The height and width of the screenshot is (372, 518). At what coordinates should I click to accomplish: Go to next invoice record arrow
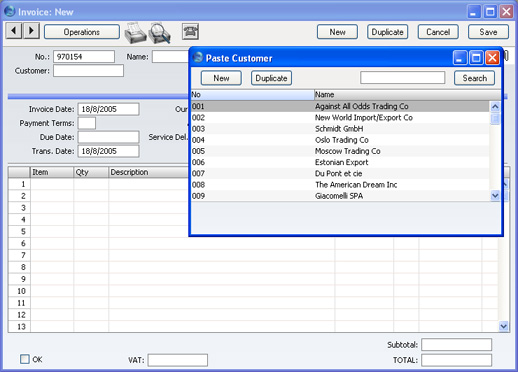point(32,31)
